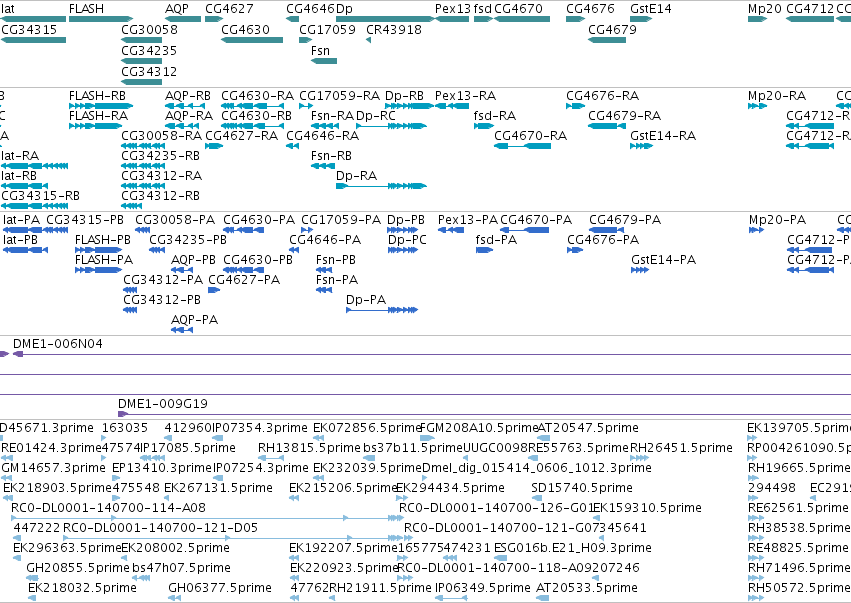This screenshot has width=851, height=603.
Task: Open the CG4630 gene feature
Action: pos(252,40)
